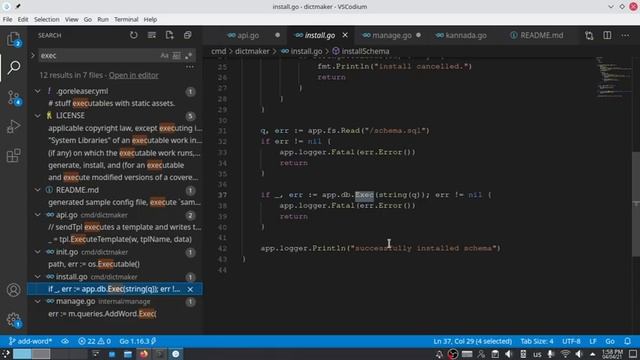This screenshot has width=640, height=360.
Task: Open the Accounts menu icon
Action: 13,290
